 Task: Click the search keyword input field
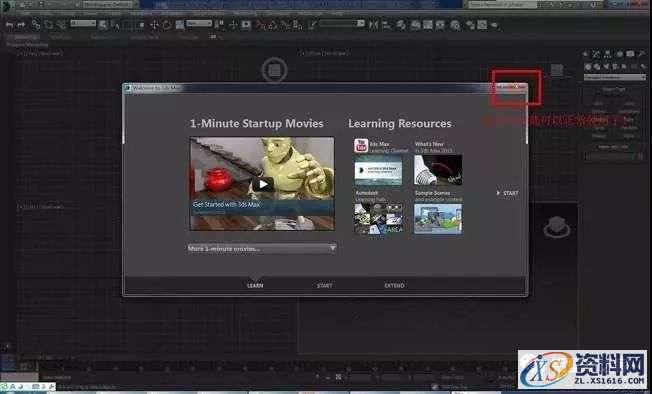(x=503, y=5)
